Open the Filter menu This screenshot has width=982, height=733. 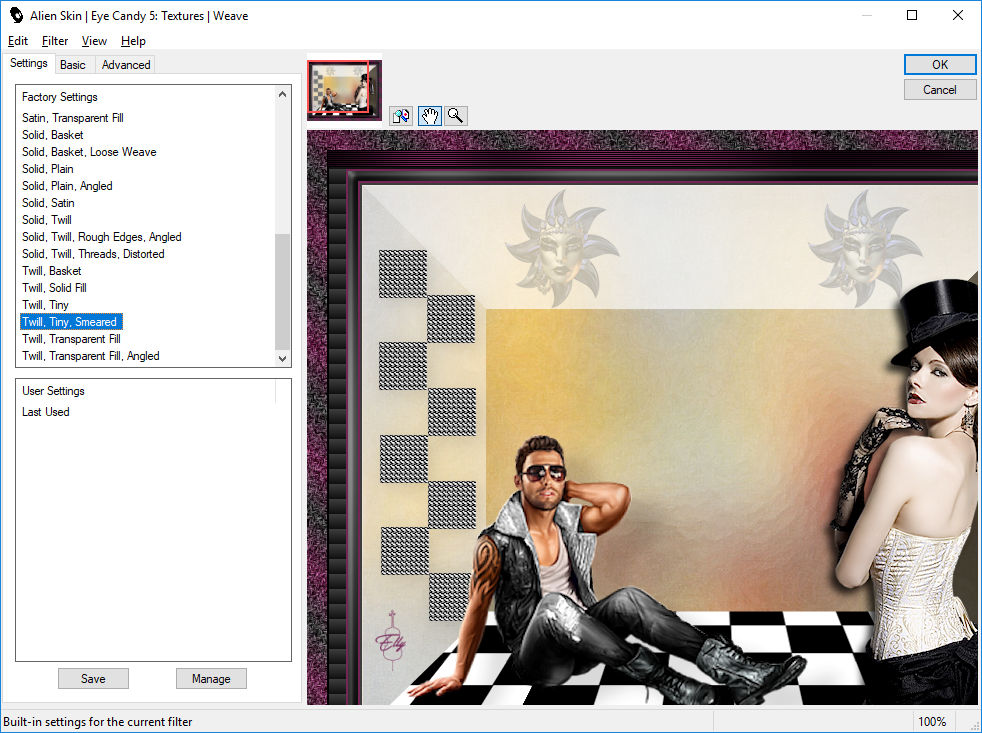pos(54,41)
